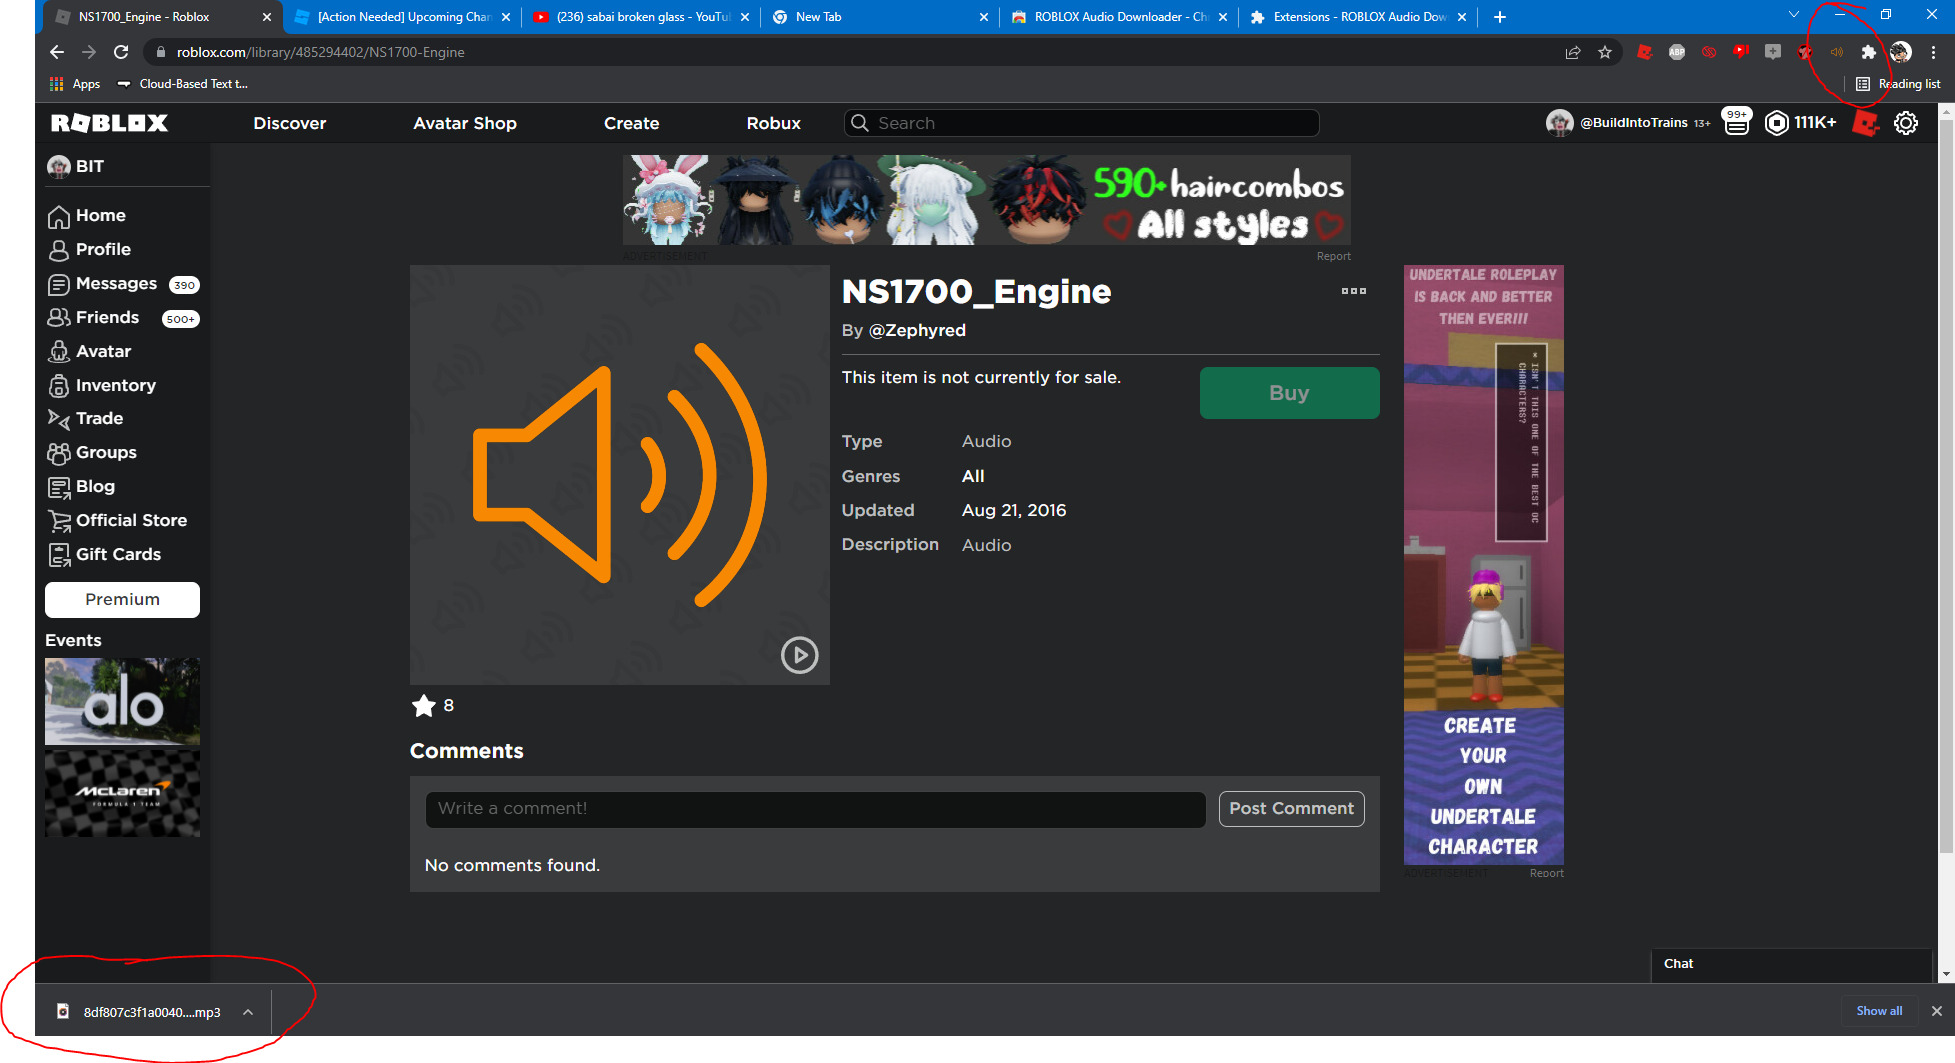Viewport: 1955px width, 1063px height.
Task: Open Groups from the sidebar
Action: (x=106, y=452)
